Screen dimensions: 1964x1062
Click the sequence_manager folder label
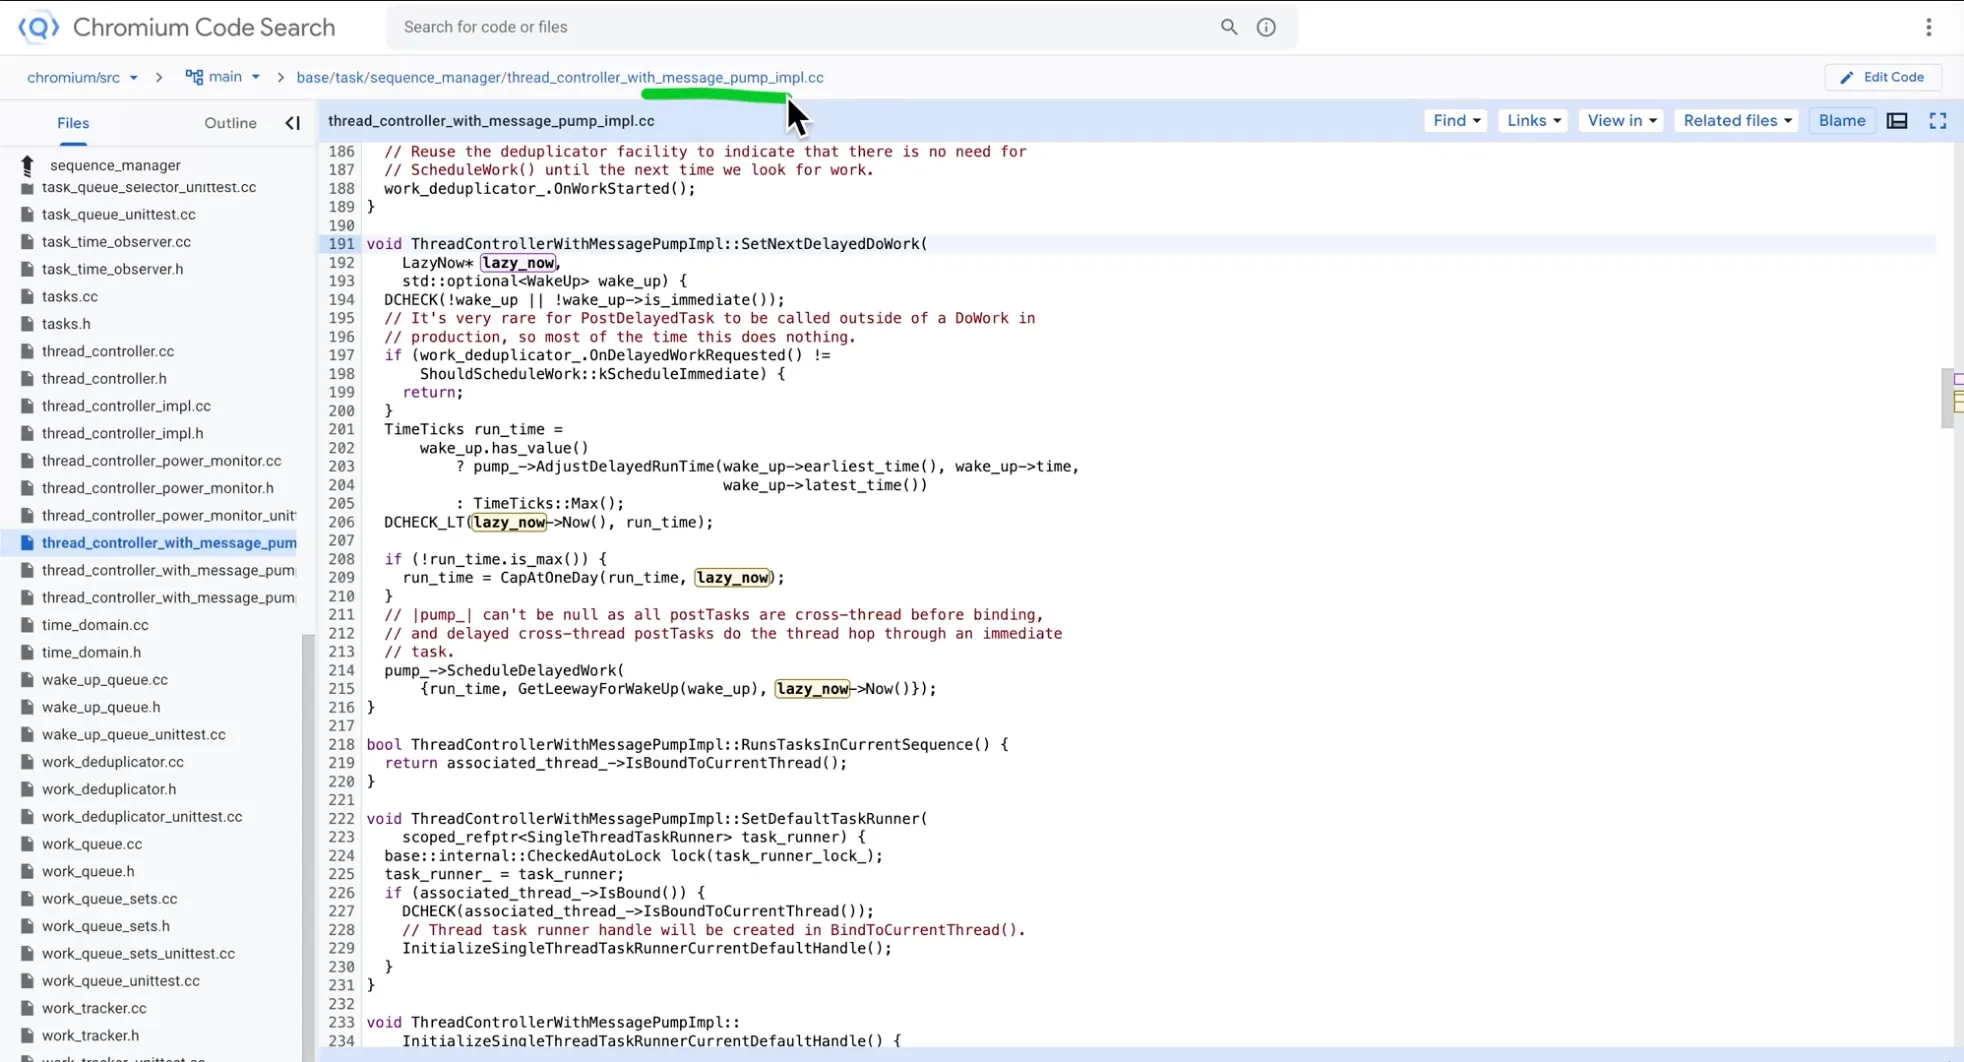point(115,166)
